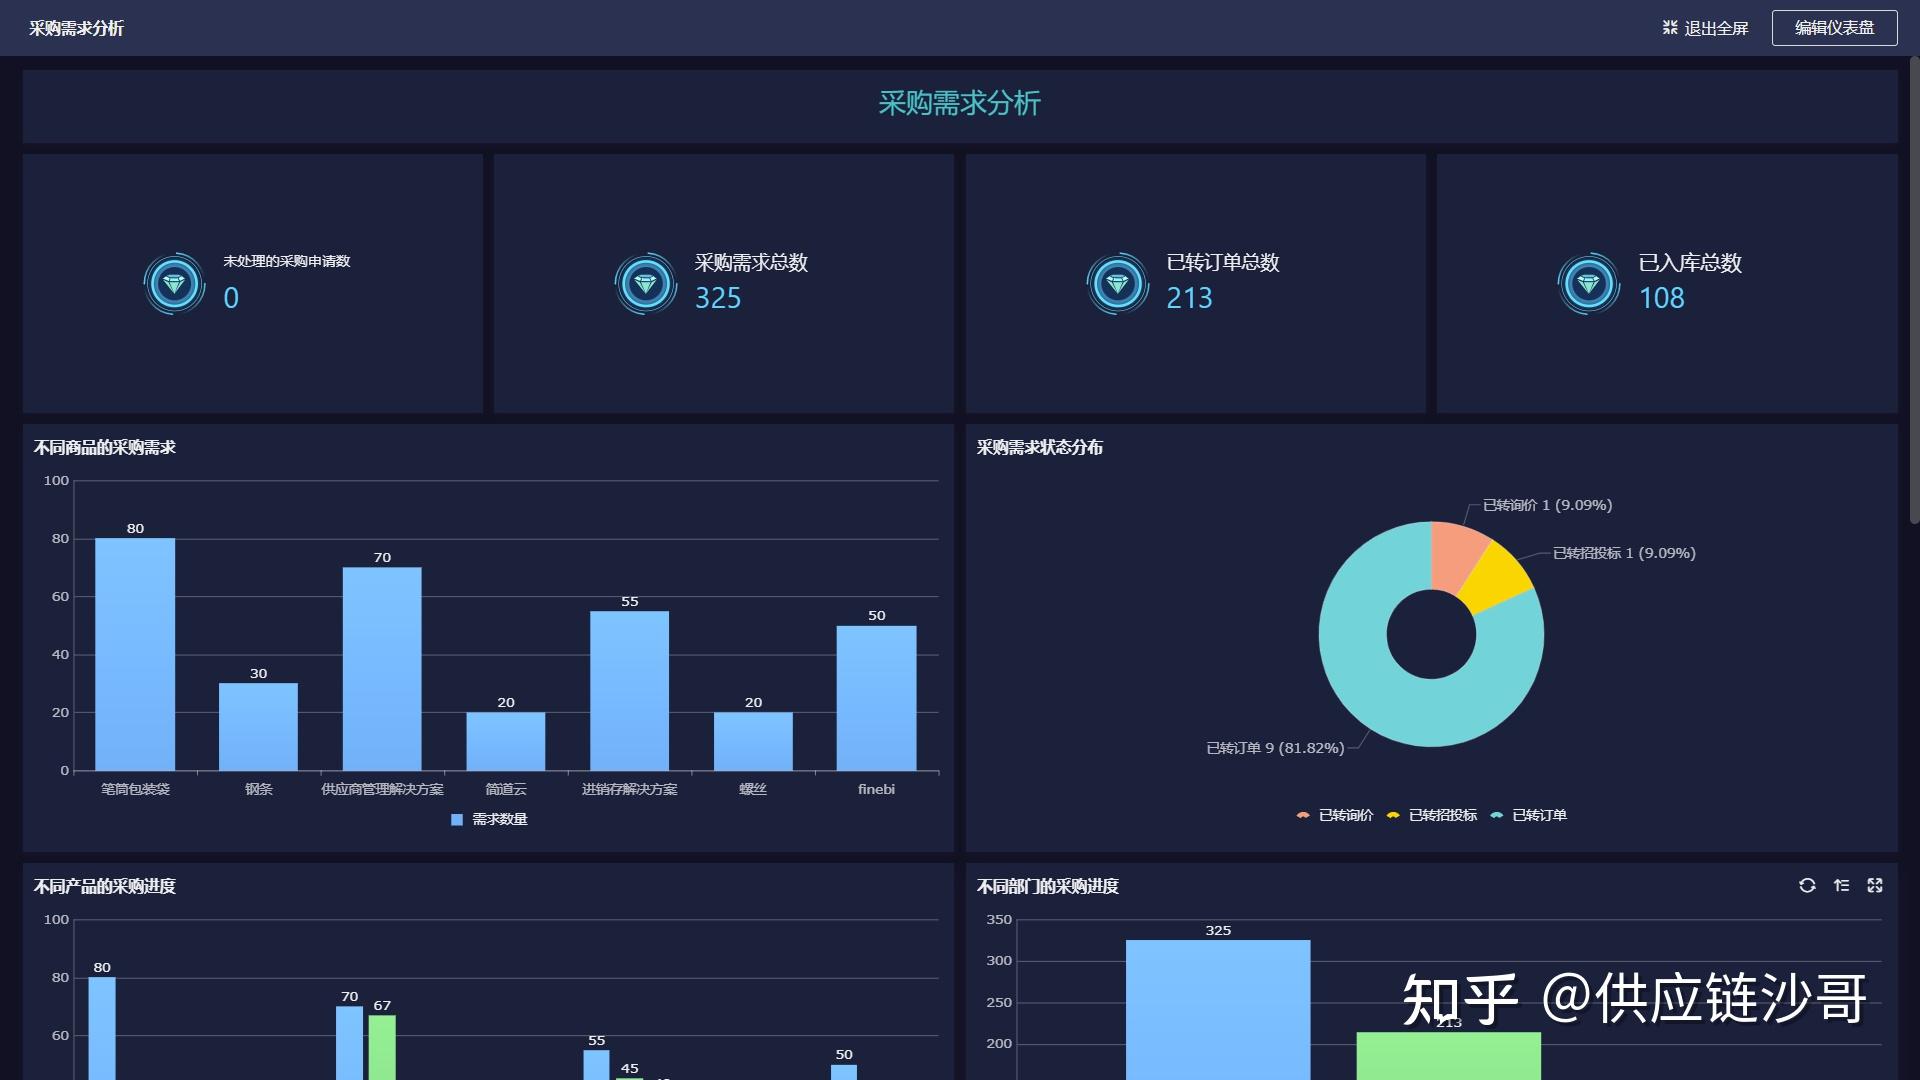Click the diamond icon in 已入库总数 card

pyautogui.click(x=1590, y=283)
